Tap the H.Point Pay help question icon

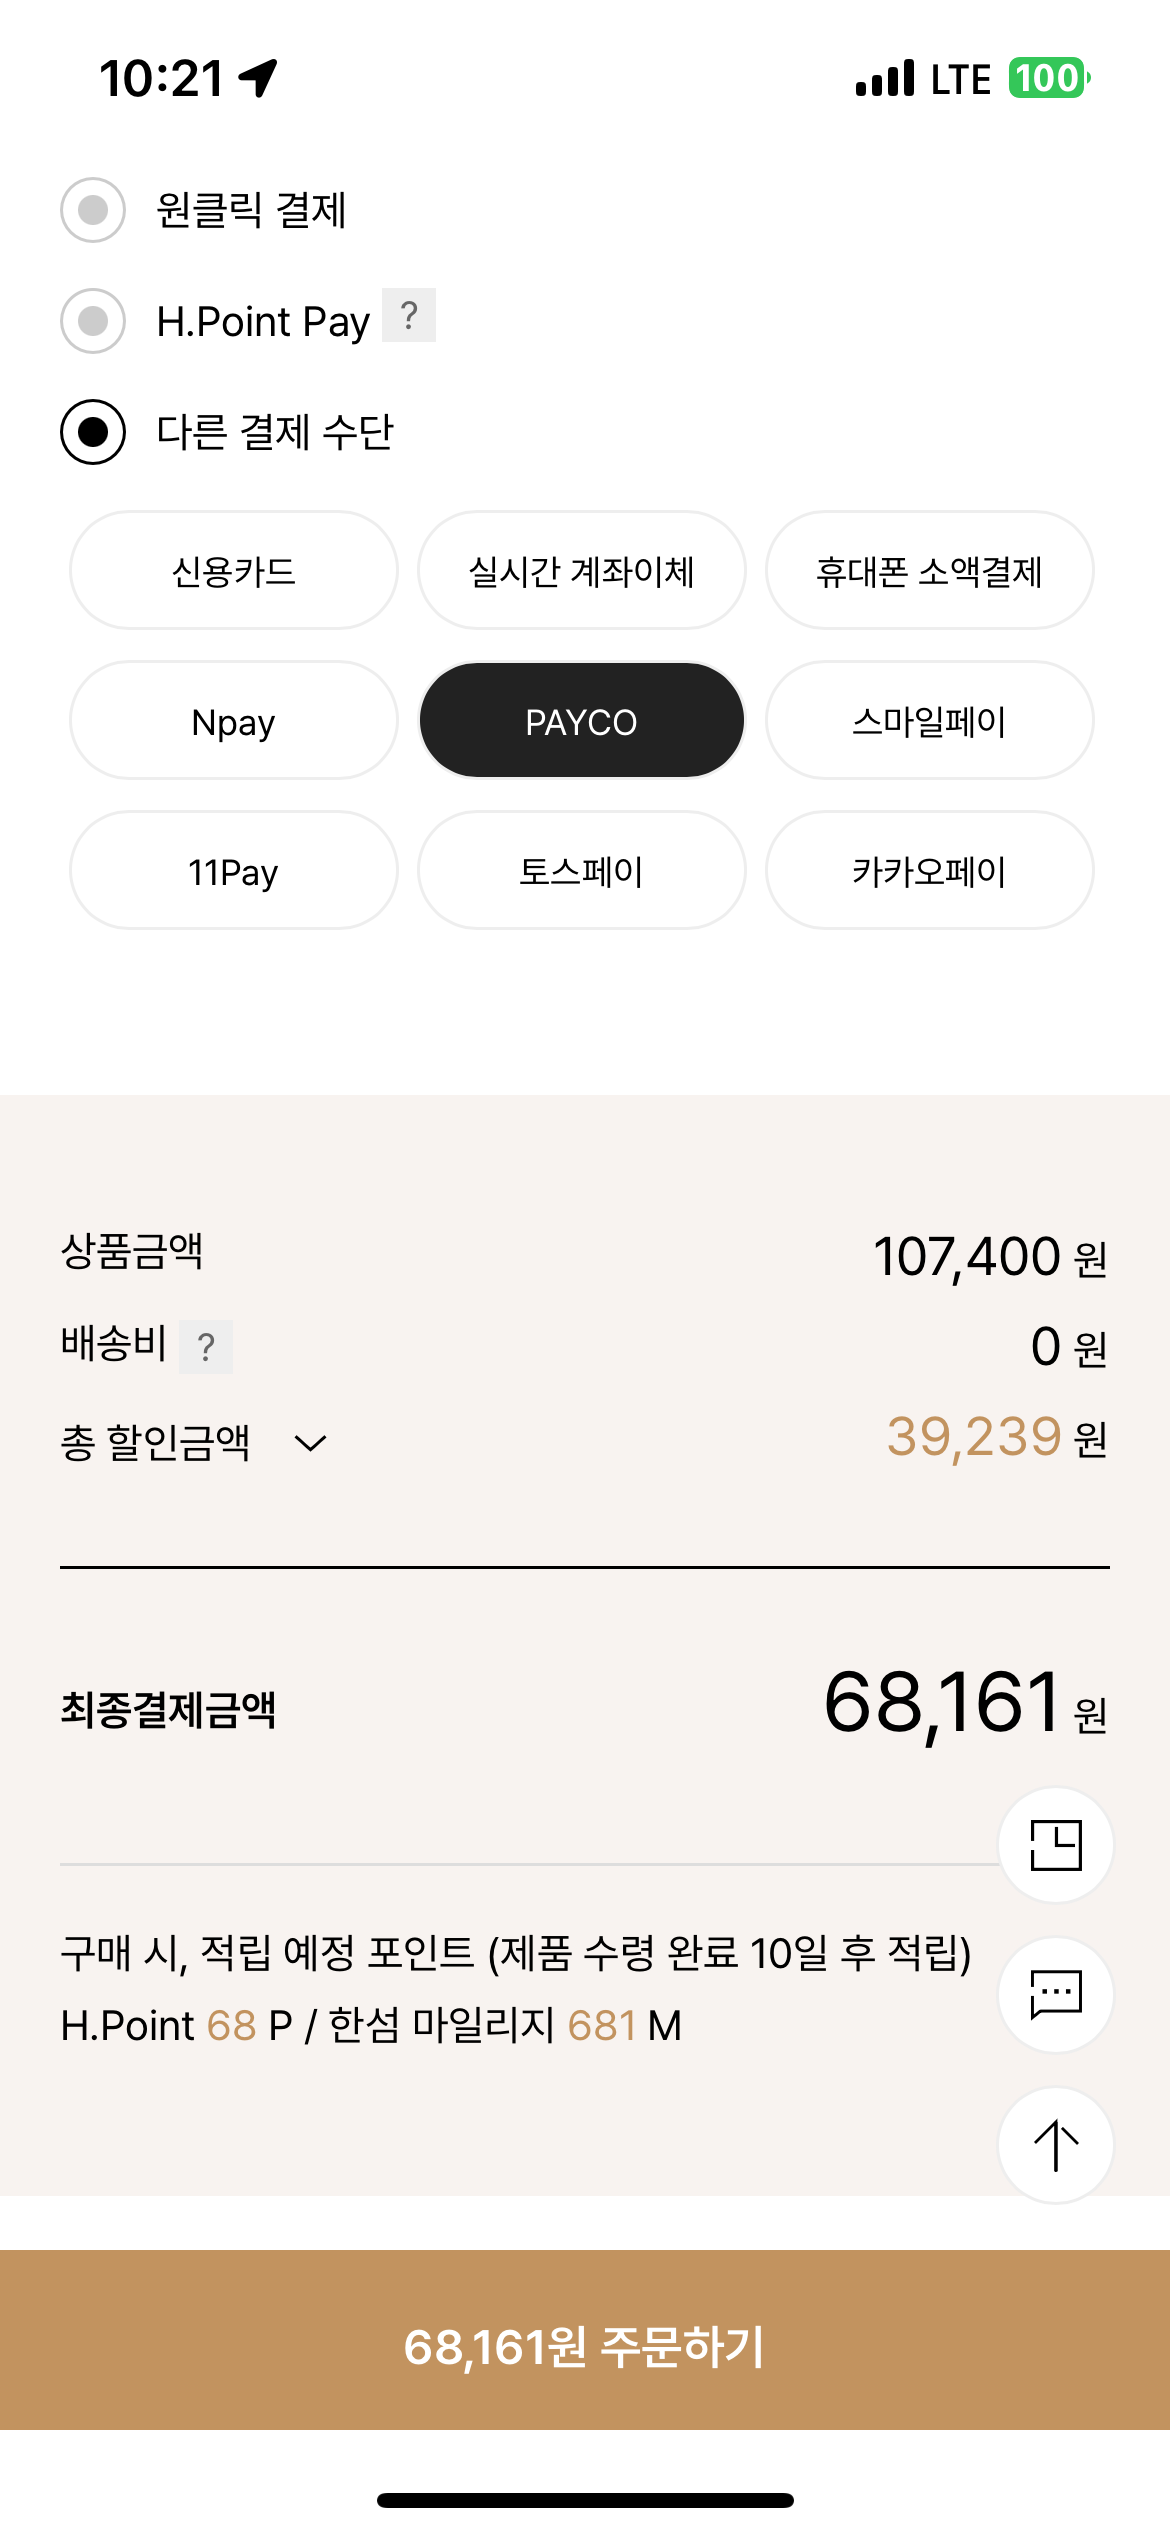tap(409, 316)
